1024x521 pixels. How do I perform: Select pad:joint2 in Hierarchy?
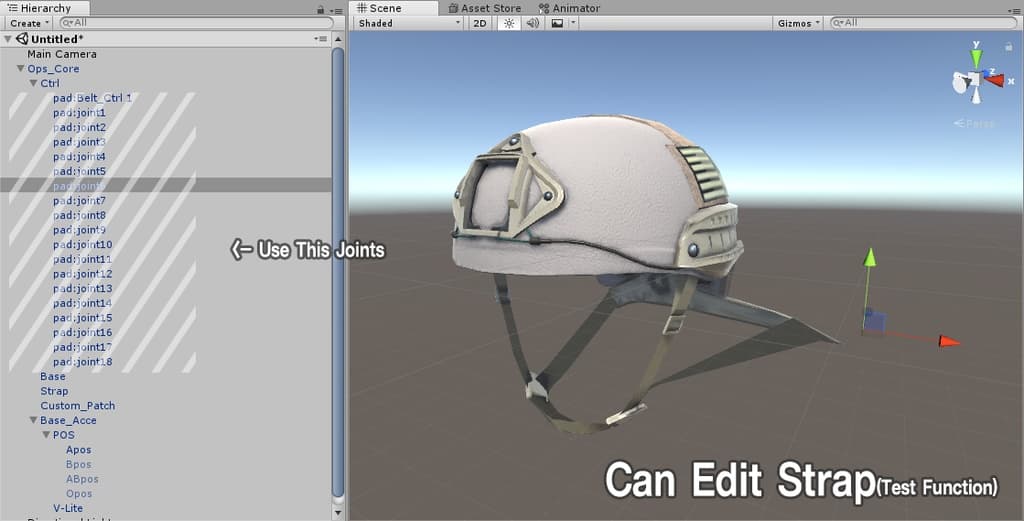[79, 127]
